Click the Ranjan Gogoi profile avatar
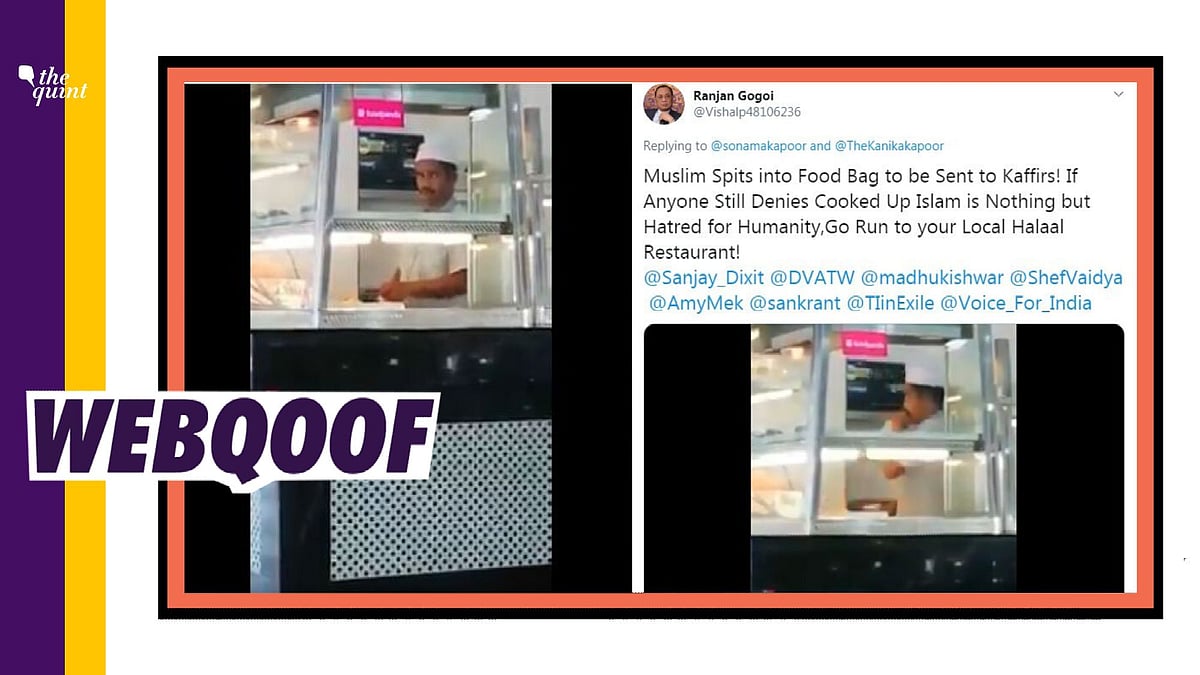The width and height of the screenshot is (1200, 675). point(662,103)
